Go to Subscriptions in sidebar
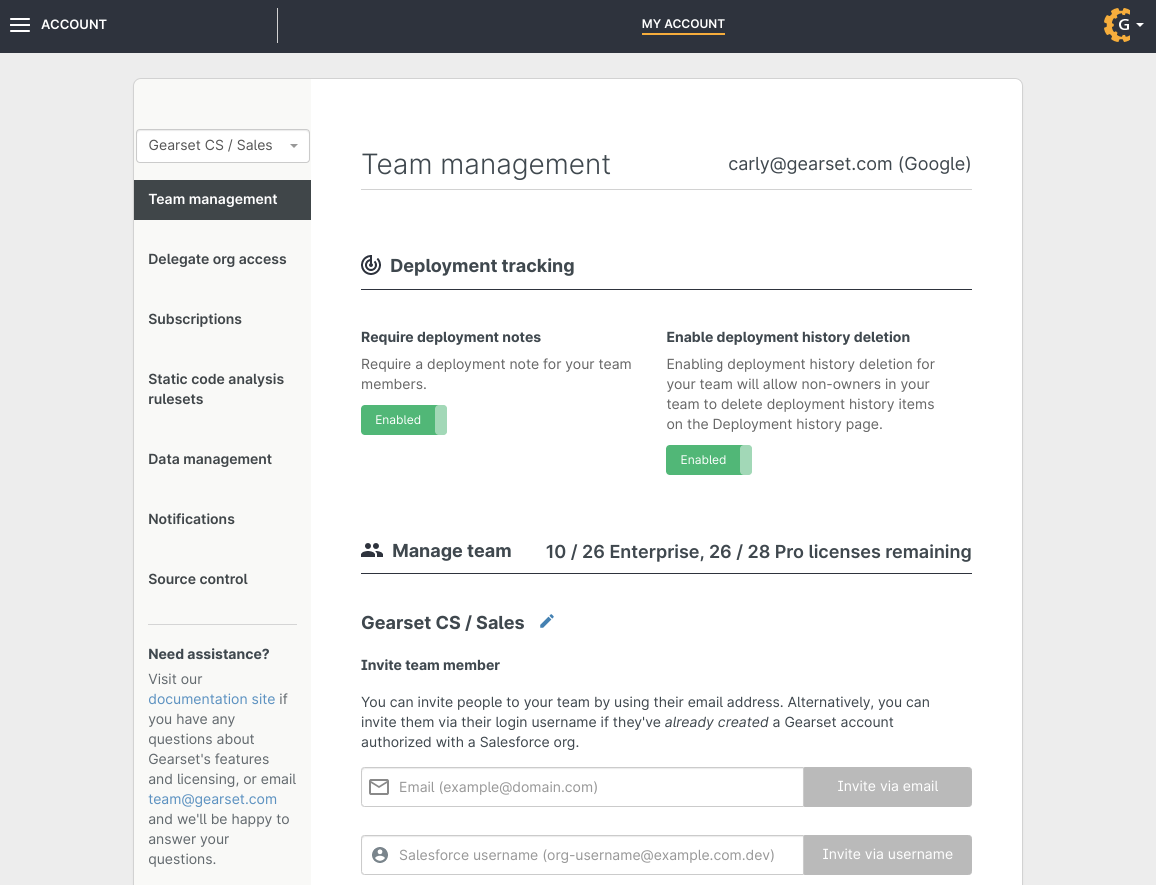 tap(195, 319)
